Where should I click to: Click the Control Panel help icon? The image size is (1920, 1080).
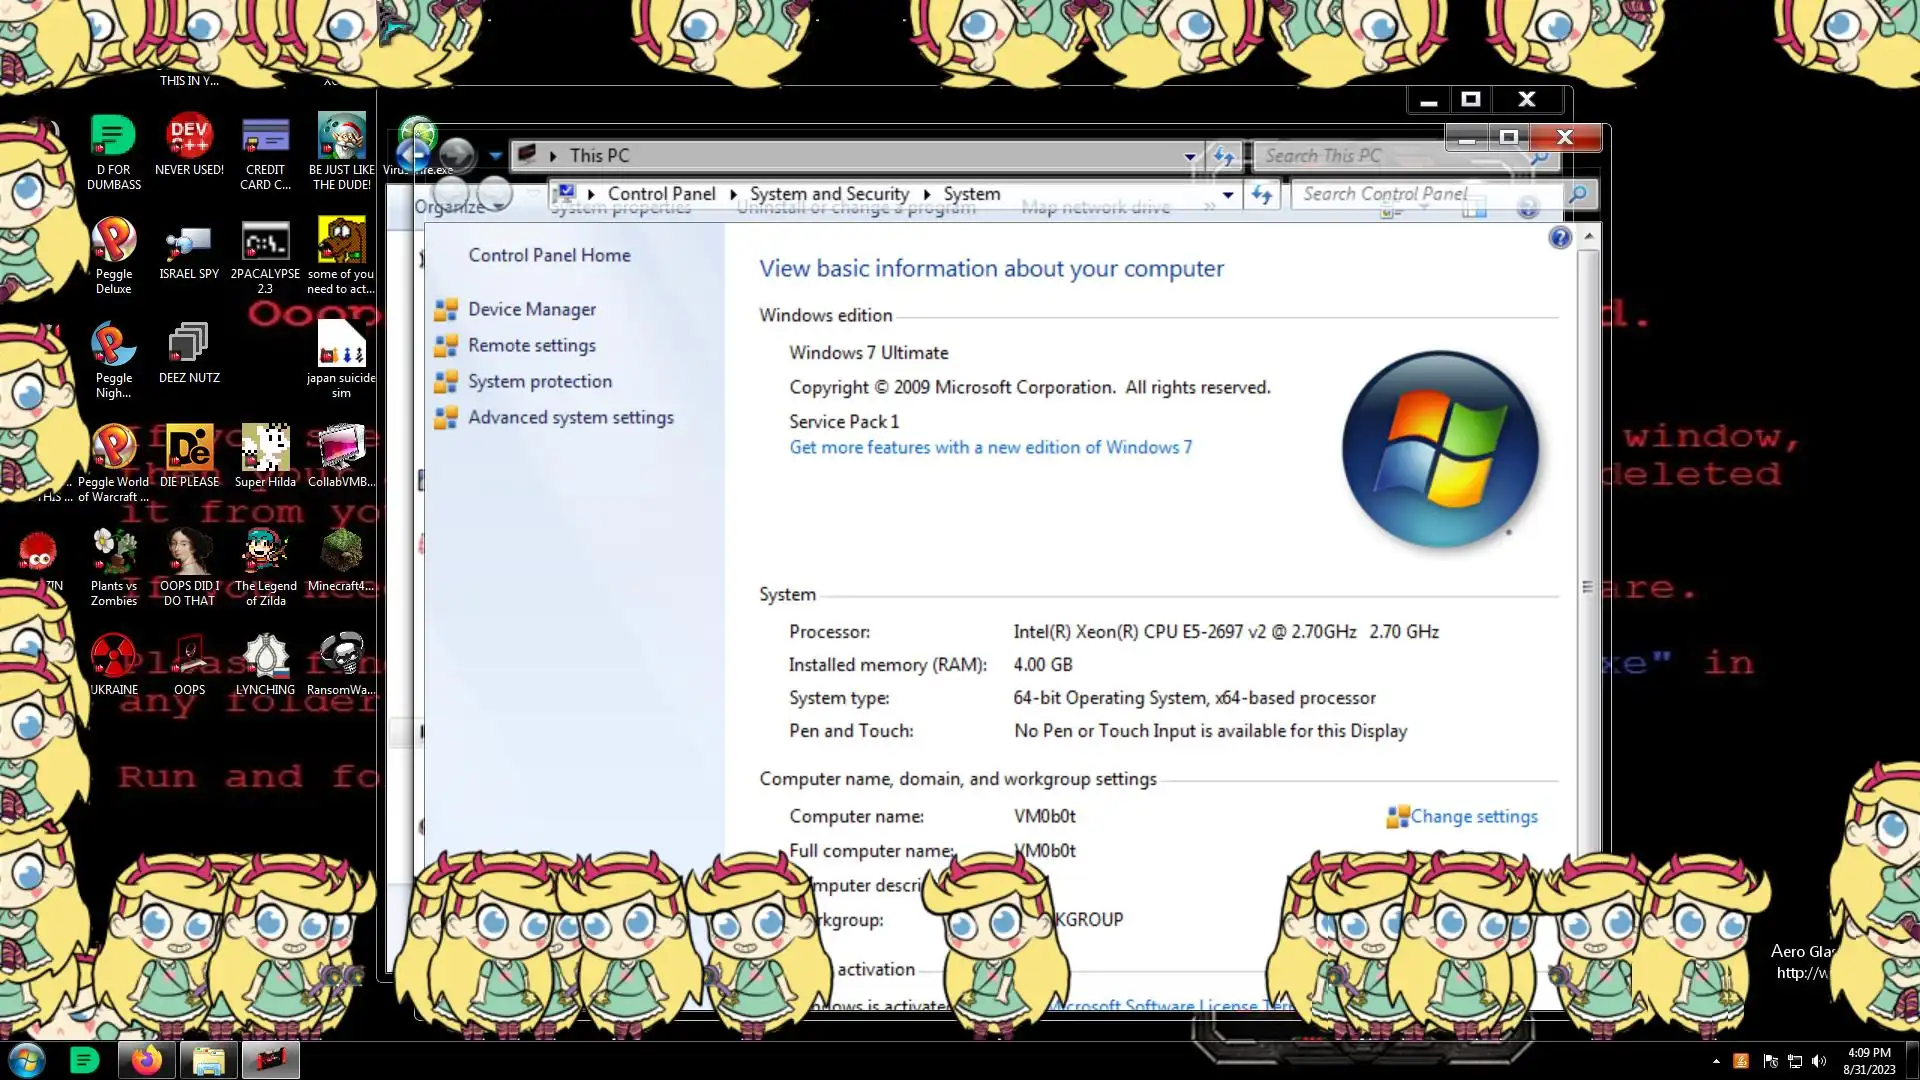click(x=1559, y=238)
